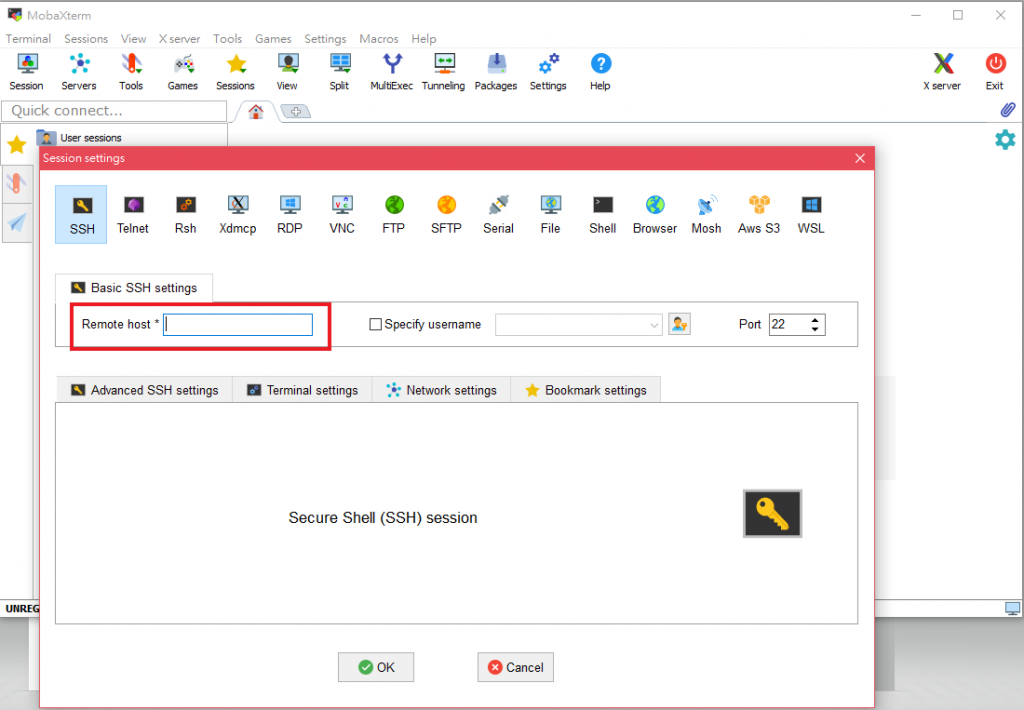Choose the Rsh session type

point(185,214)
